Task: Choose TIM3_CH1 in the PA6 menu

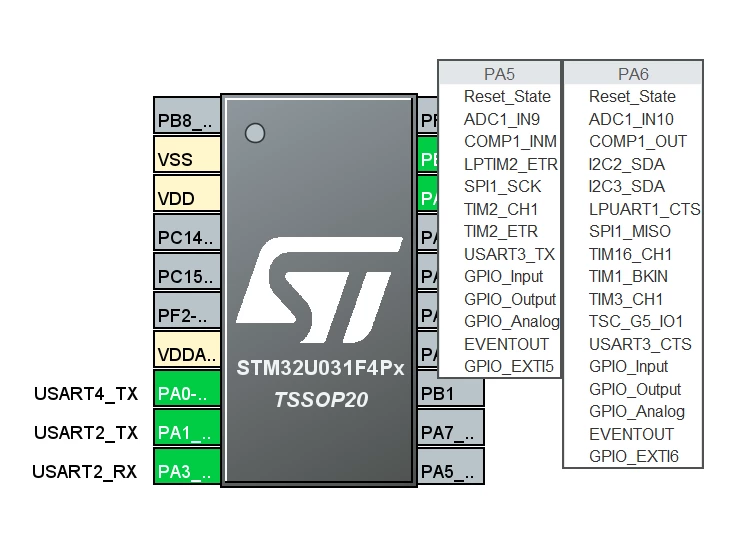Action: [633, 299]
